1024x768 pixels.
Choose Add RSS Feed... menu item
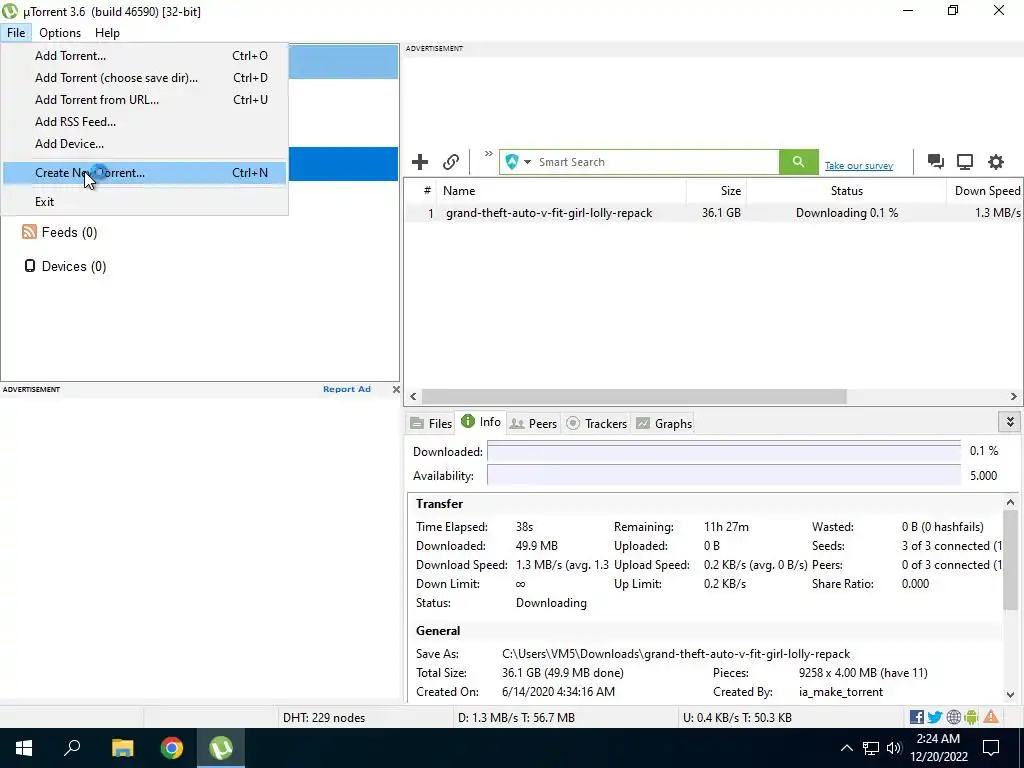tap(144, 122)
